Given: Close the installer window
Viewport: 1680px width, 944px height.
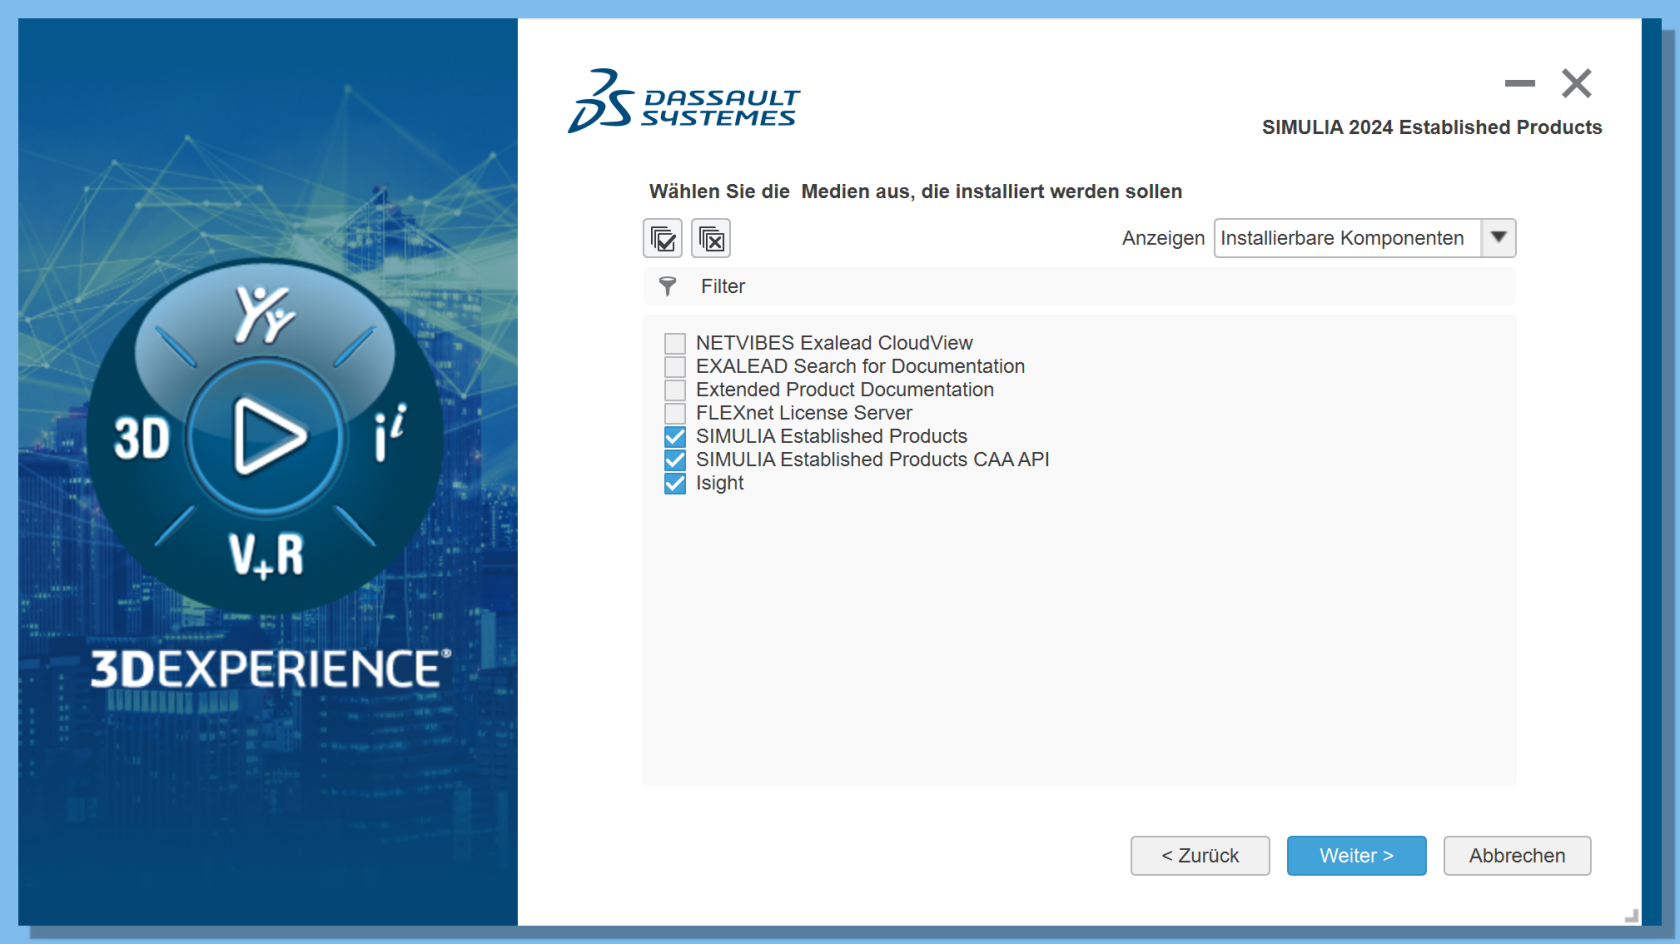Looking at the screenshot, I should (1577, 83).
